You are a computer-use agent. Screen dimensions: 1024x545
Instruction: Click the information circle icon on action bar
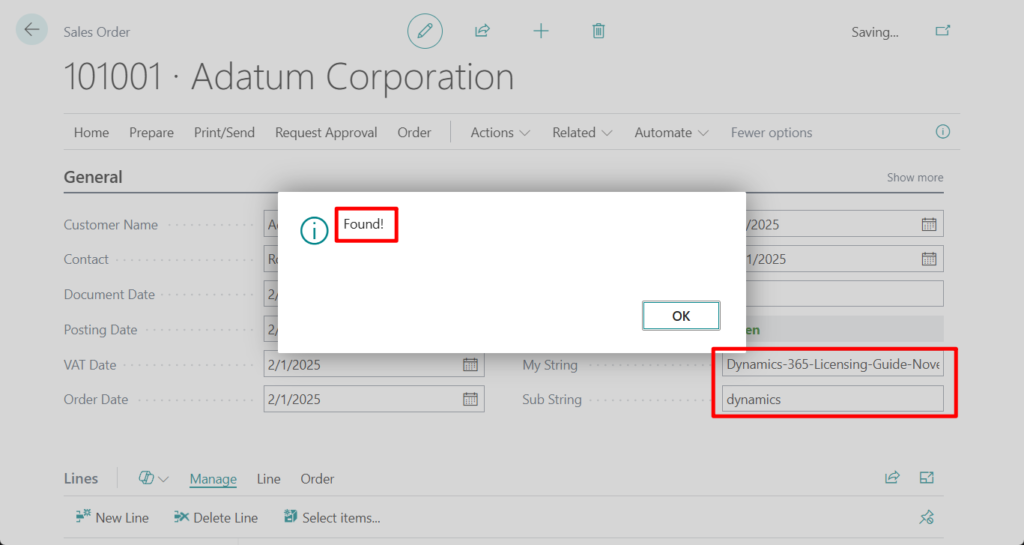pyautogui.click(x=942, y=132)
